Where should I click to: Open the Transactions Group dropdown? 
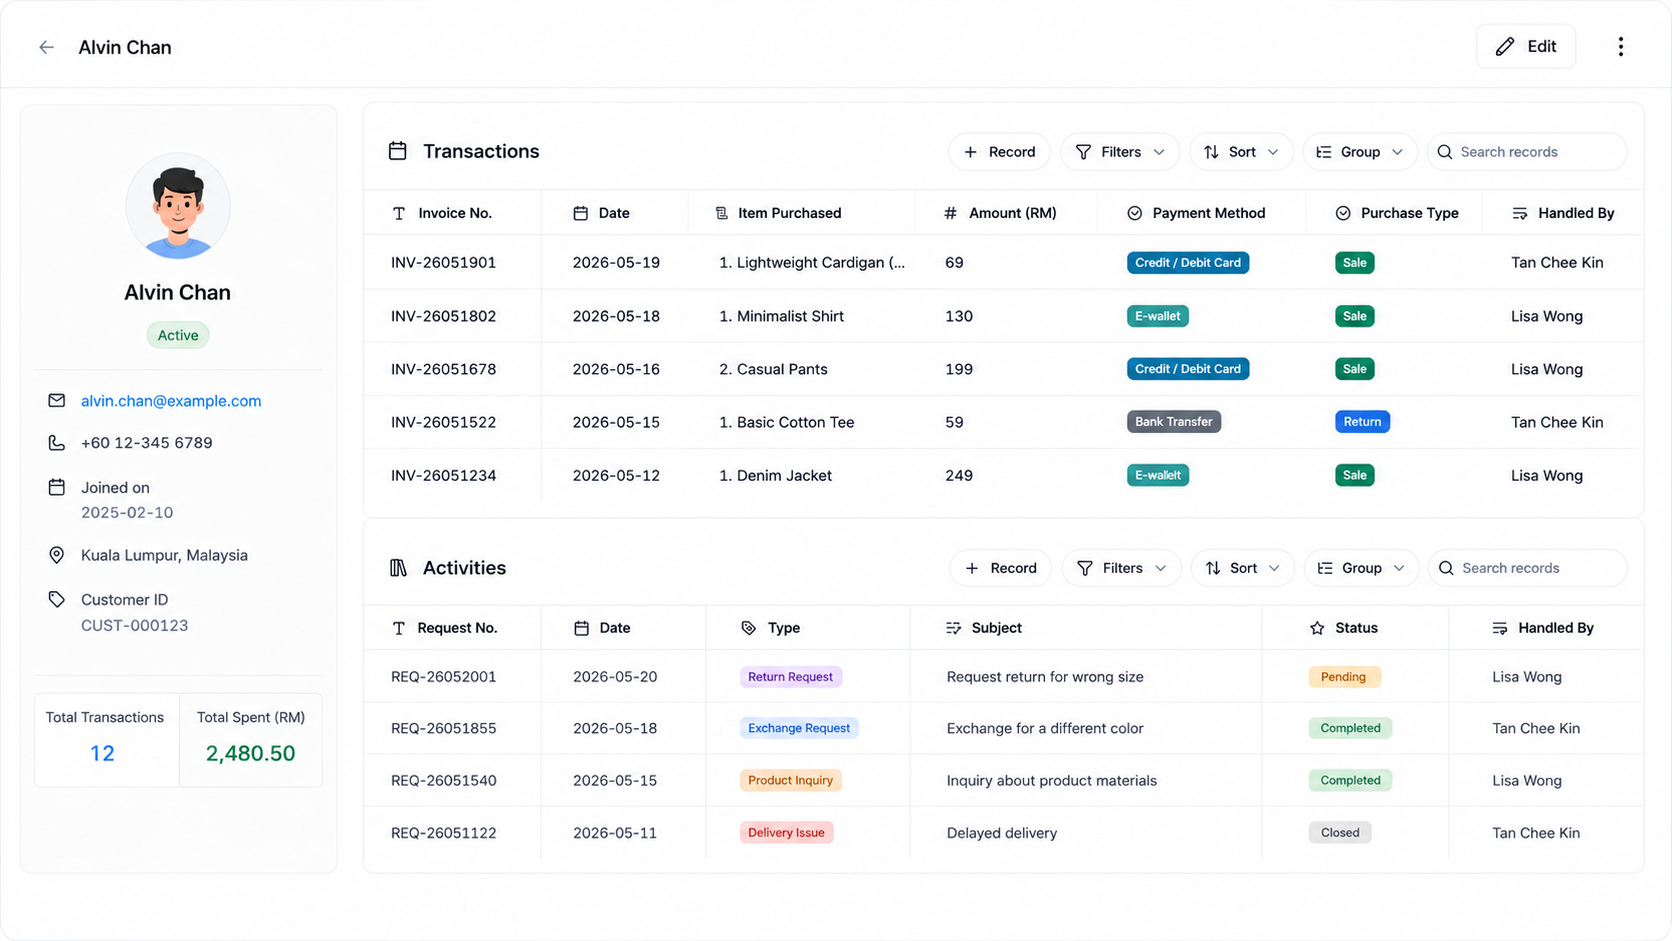point(1360,152)
